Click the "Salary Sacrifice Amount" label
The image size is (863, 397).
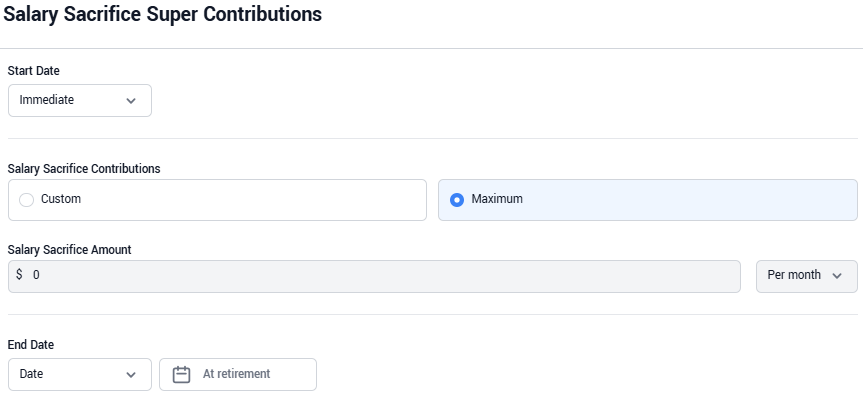pyautogui.click(x=69, y=249)
